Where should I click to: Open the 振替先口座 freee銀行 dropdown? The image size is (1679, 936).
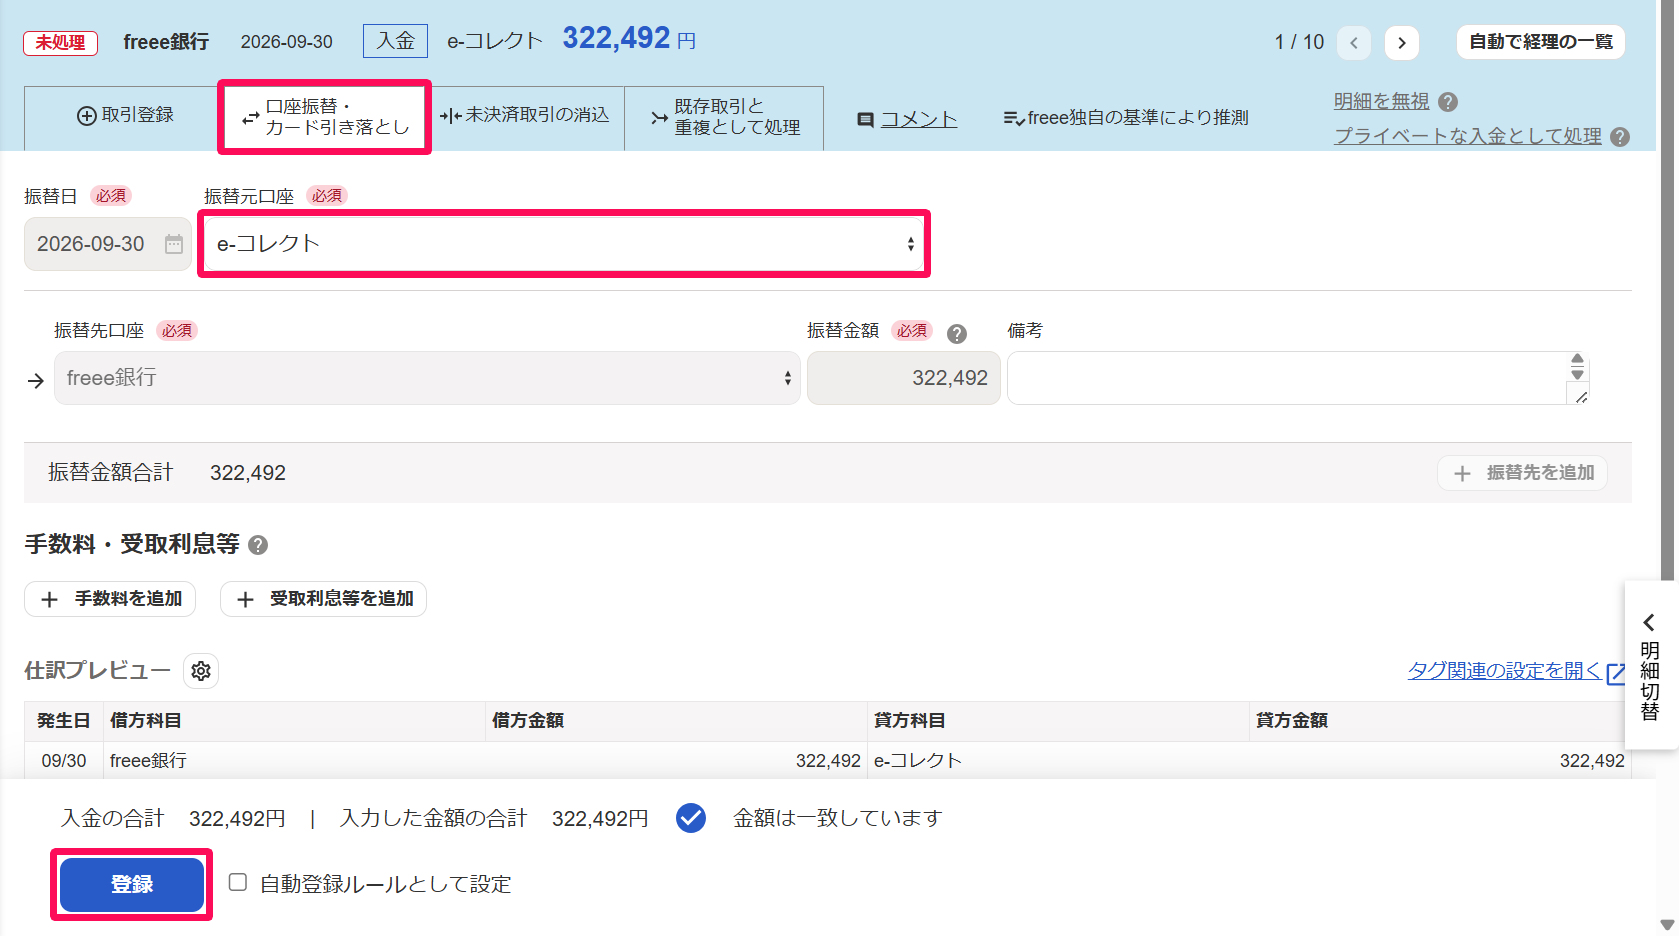427,378
